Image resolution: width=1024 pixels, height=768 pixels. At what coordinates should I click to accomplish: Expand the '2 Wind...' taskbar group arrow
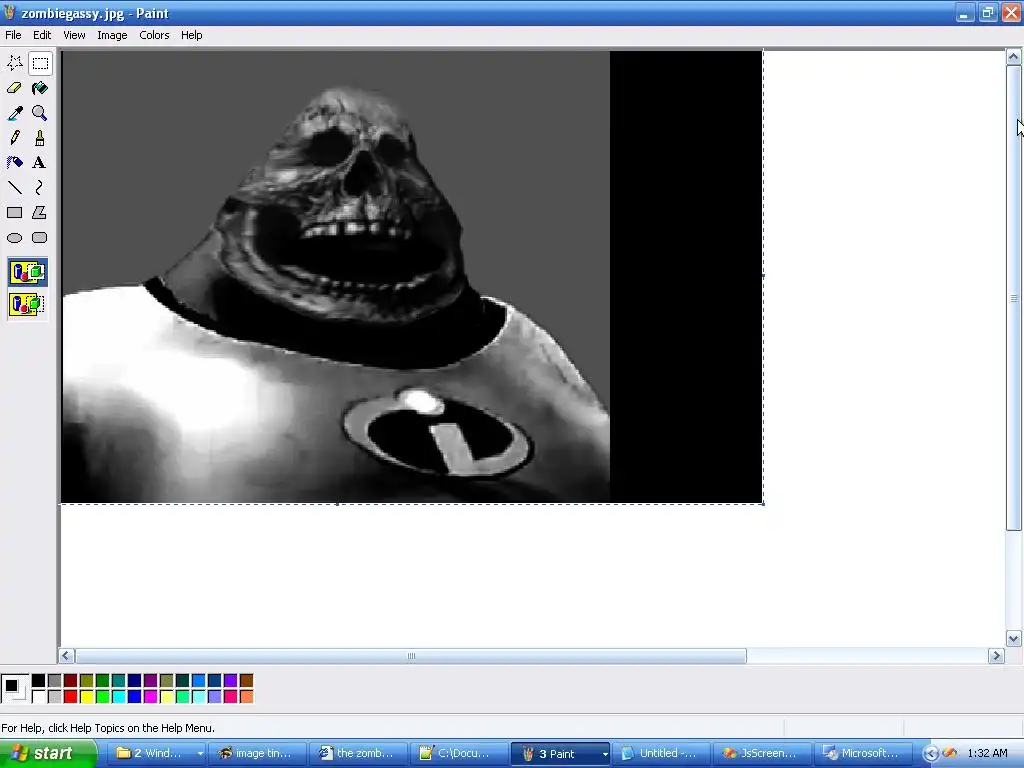click(200, 754)
